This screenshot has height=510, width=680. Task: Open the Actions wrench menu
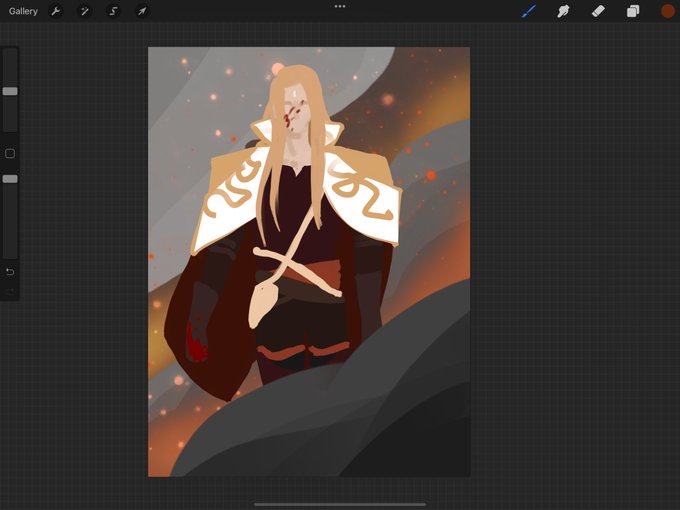56,11
